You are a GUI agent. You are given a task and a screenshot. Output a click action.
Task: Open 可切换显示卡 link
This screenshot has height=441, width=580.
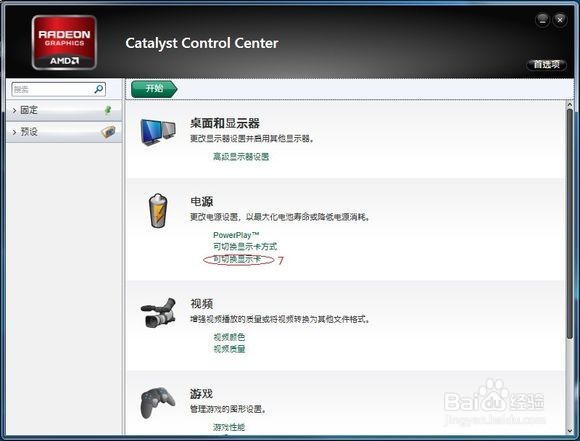coord(237,259)
